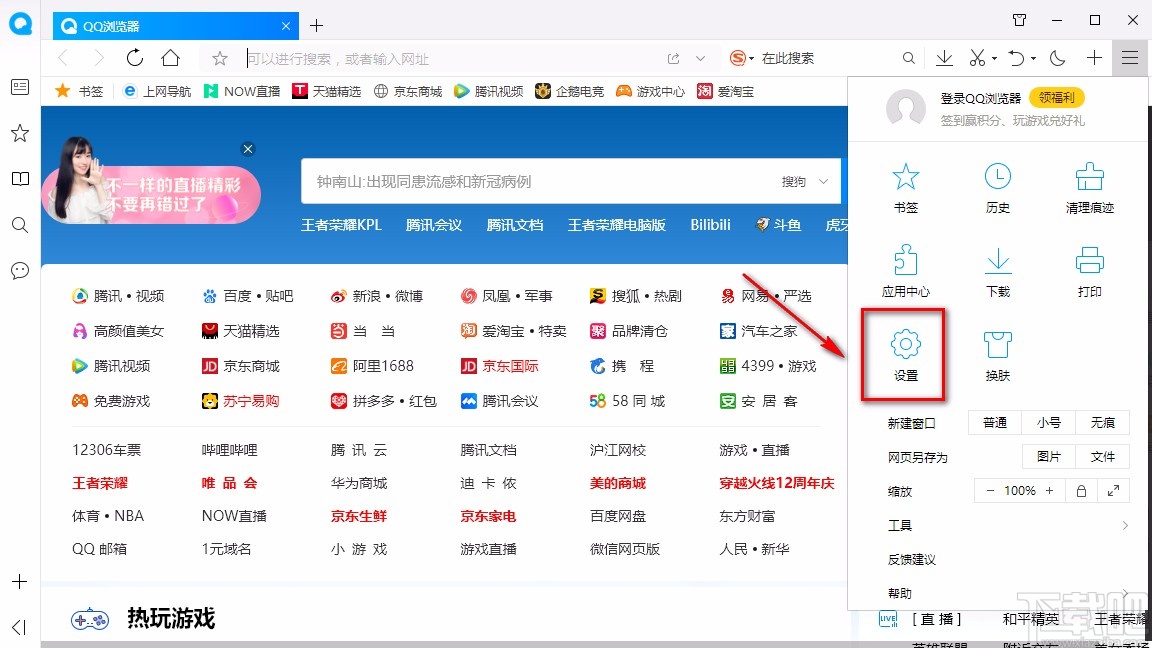The height and width of the screenshot is (648, 1152).
Task: Click the toolbar plus add icon
Action: click(x=1094, y=58)
